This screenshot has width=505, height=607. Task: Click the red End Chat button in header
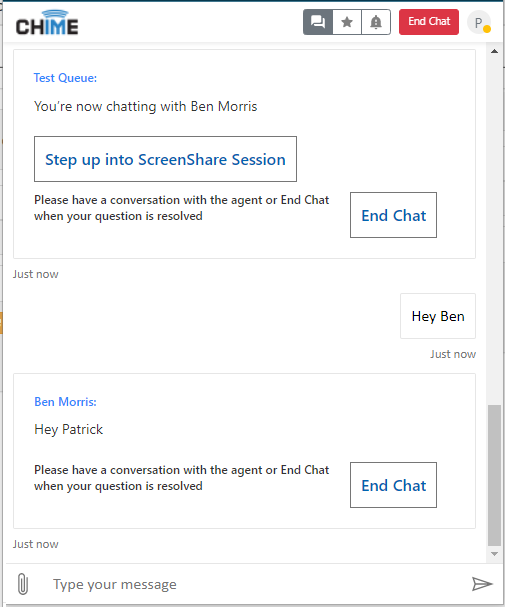[429, 22]
